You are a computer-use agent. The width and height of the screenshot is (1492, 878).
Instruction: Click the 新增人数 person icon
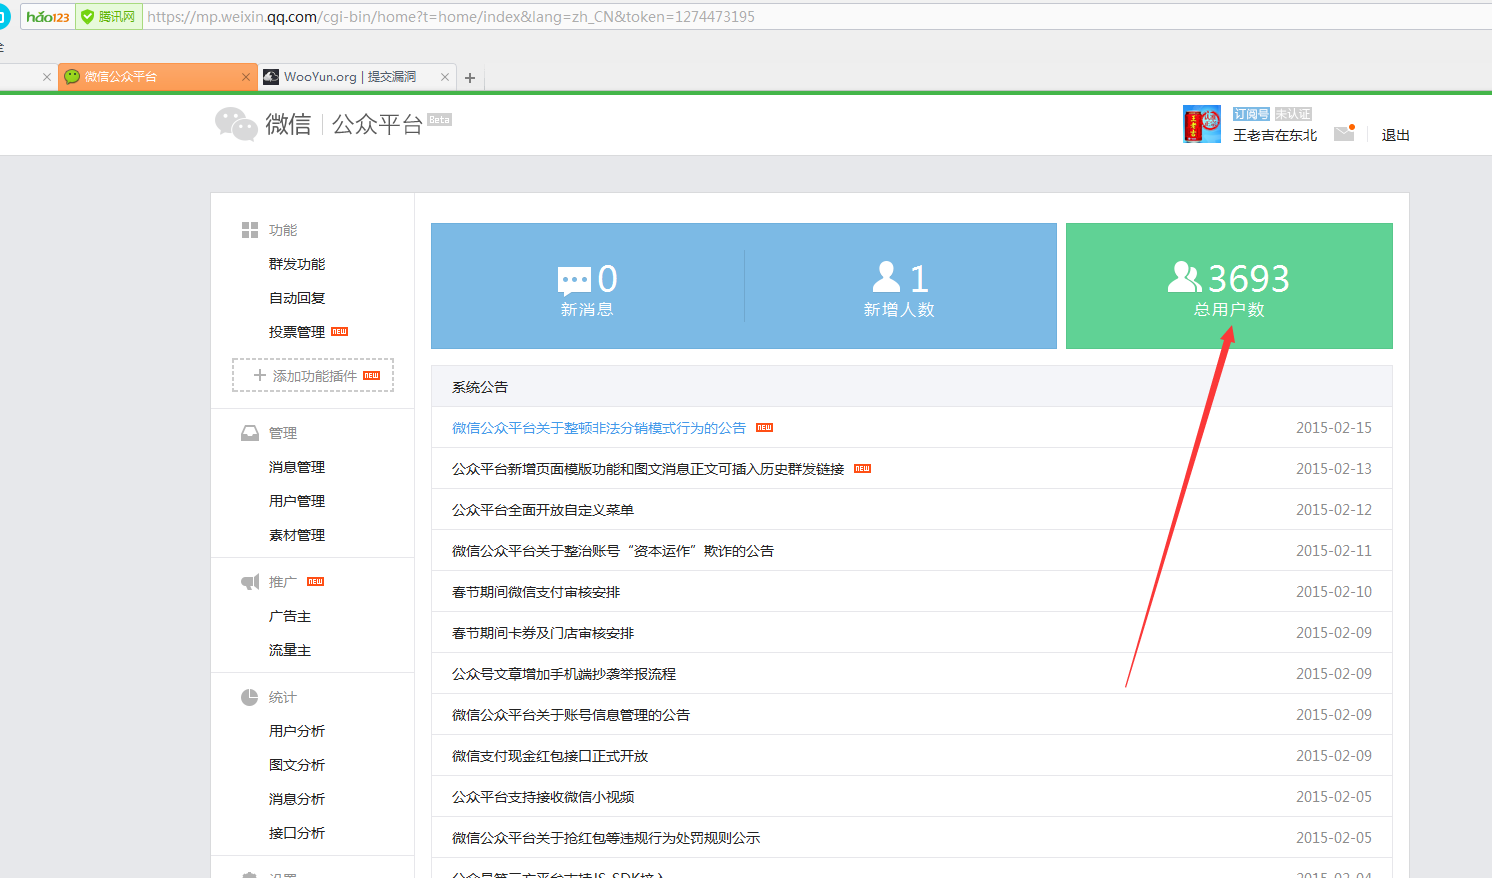[x=886, y=276]
